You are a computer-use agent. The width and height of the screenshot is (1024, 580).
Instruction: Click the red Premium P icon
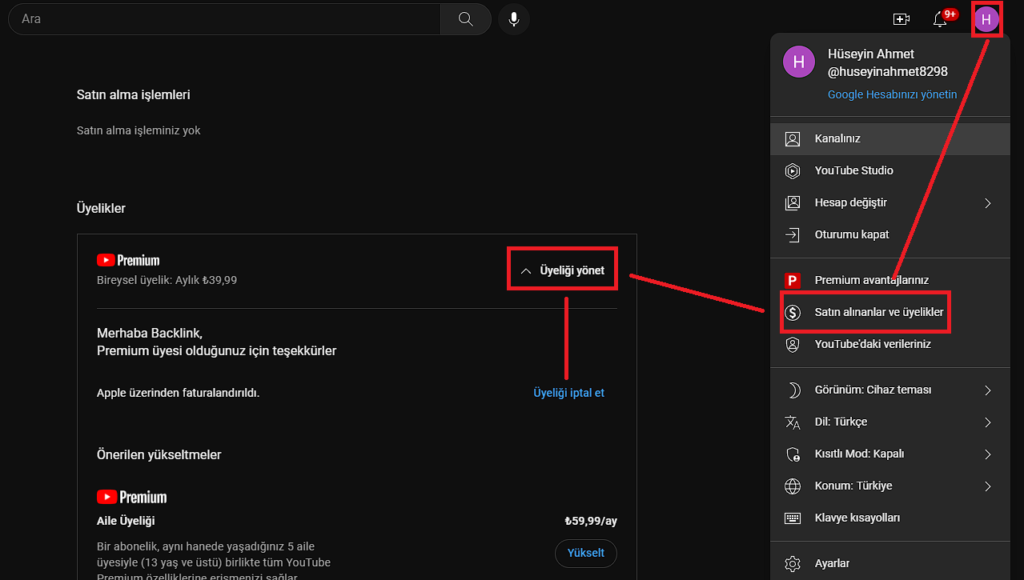pos(791,279)
